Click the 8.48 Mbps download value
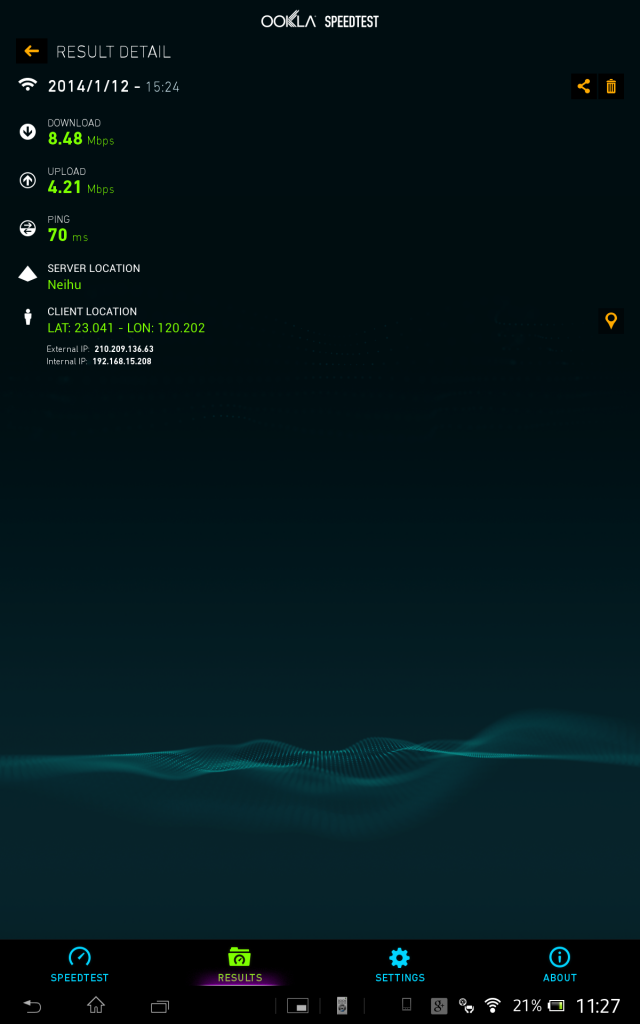 [81, 138]
